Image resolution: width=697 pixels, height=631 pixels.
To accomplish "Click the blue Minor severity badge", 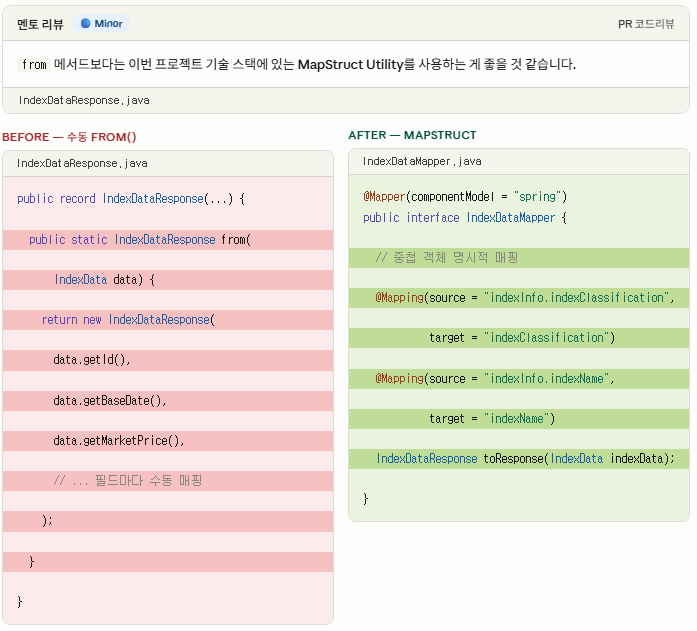I will [x=101, y=24].
